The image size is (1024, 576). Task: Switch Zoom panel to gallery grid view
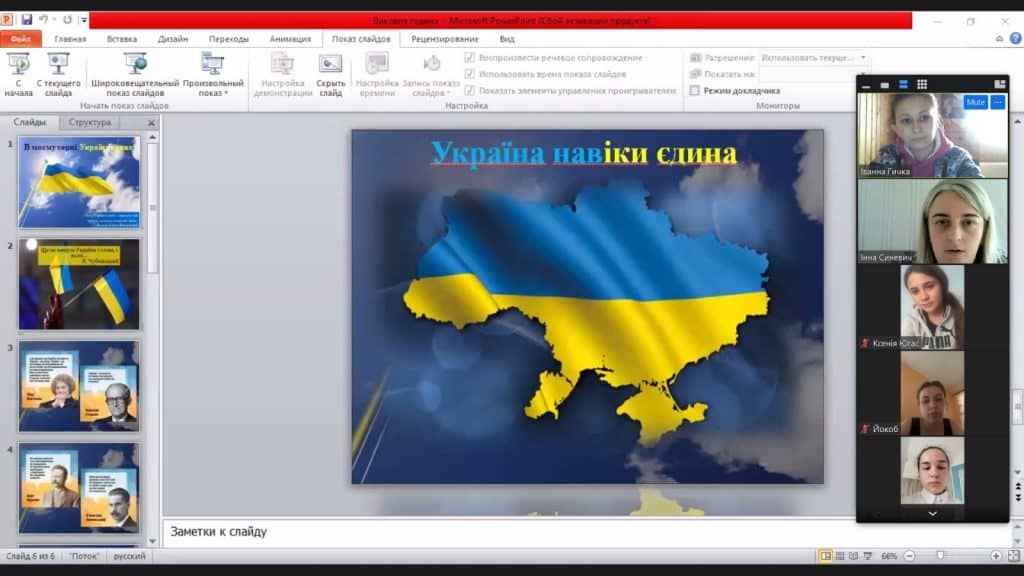[x=922, y=85]
